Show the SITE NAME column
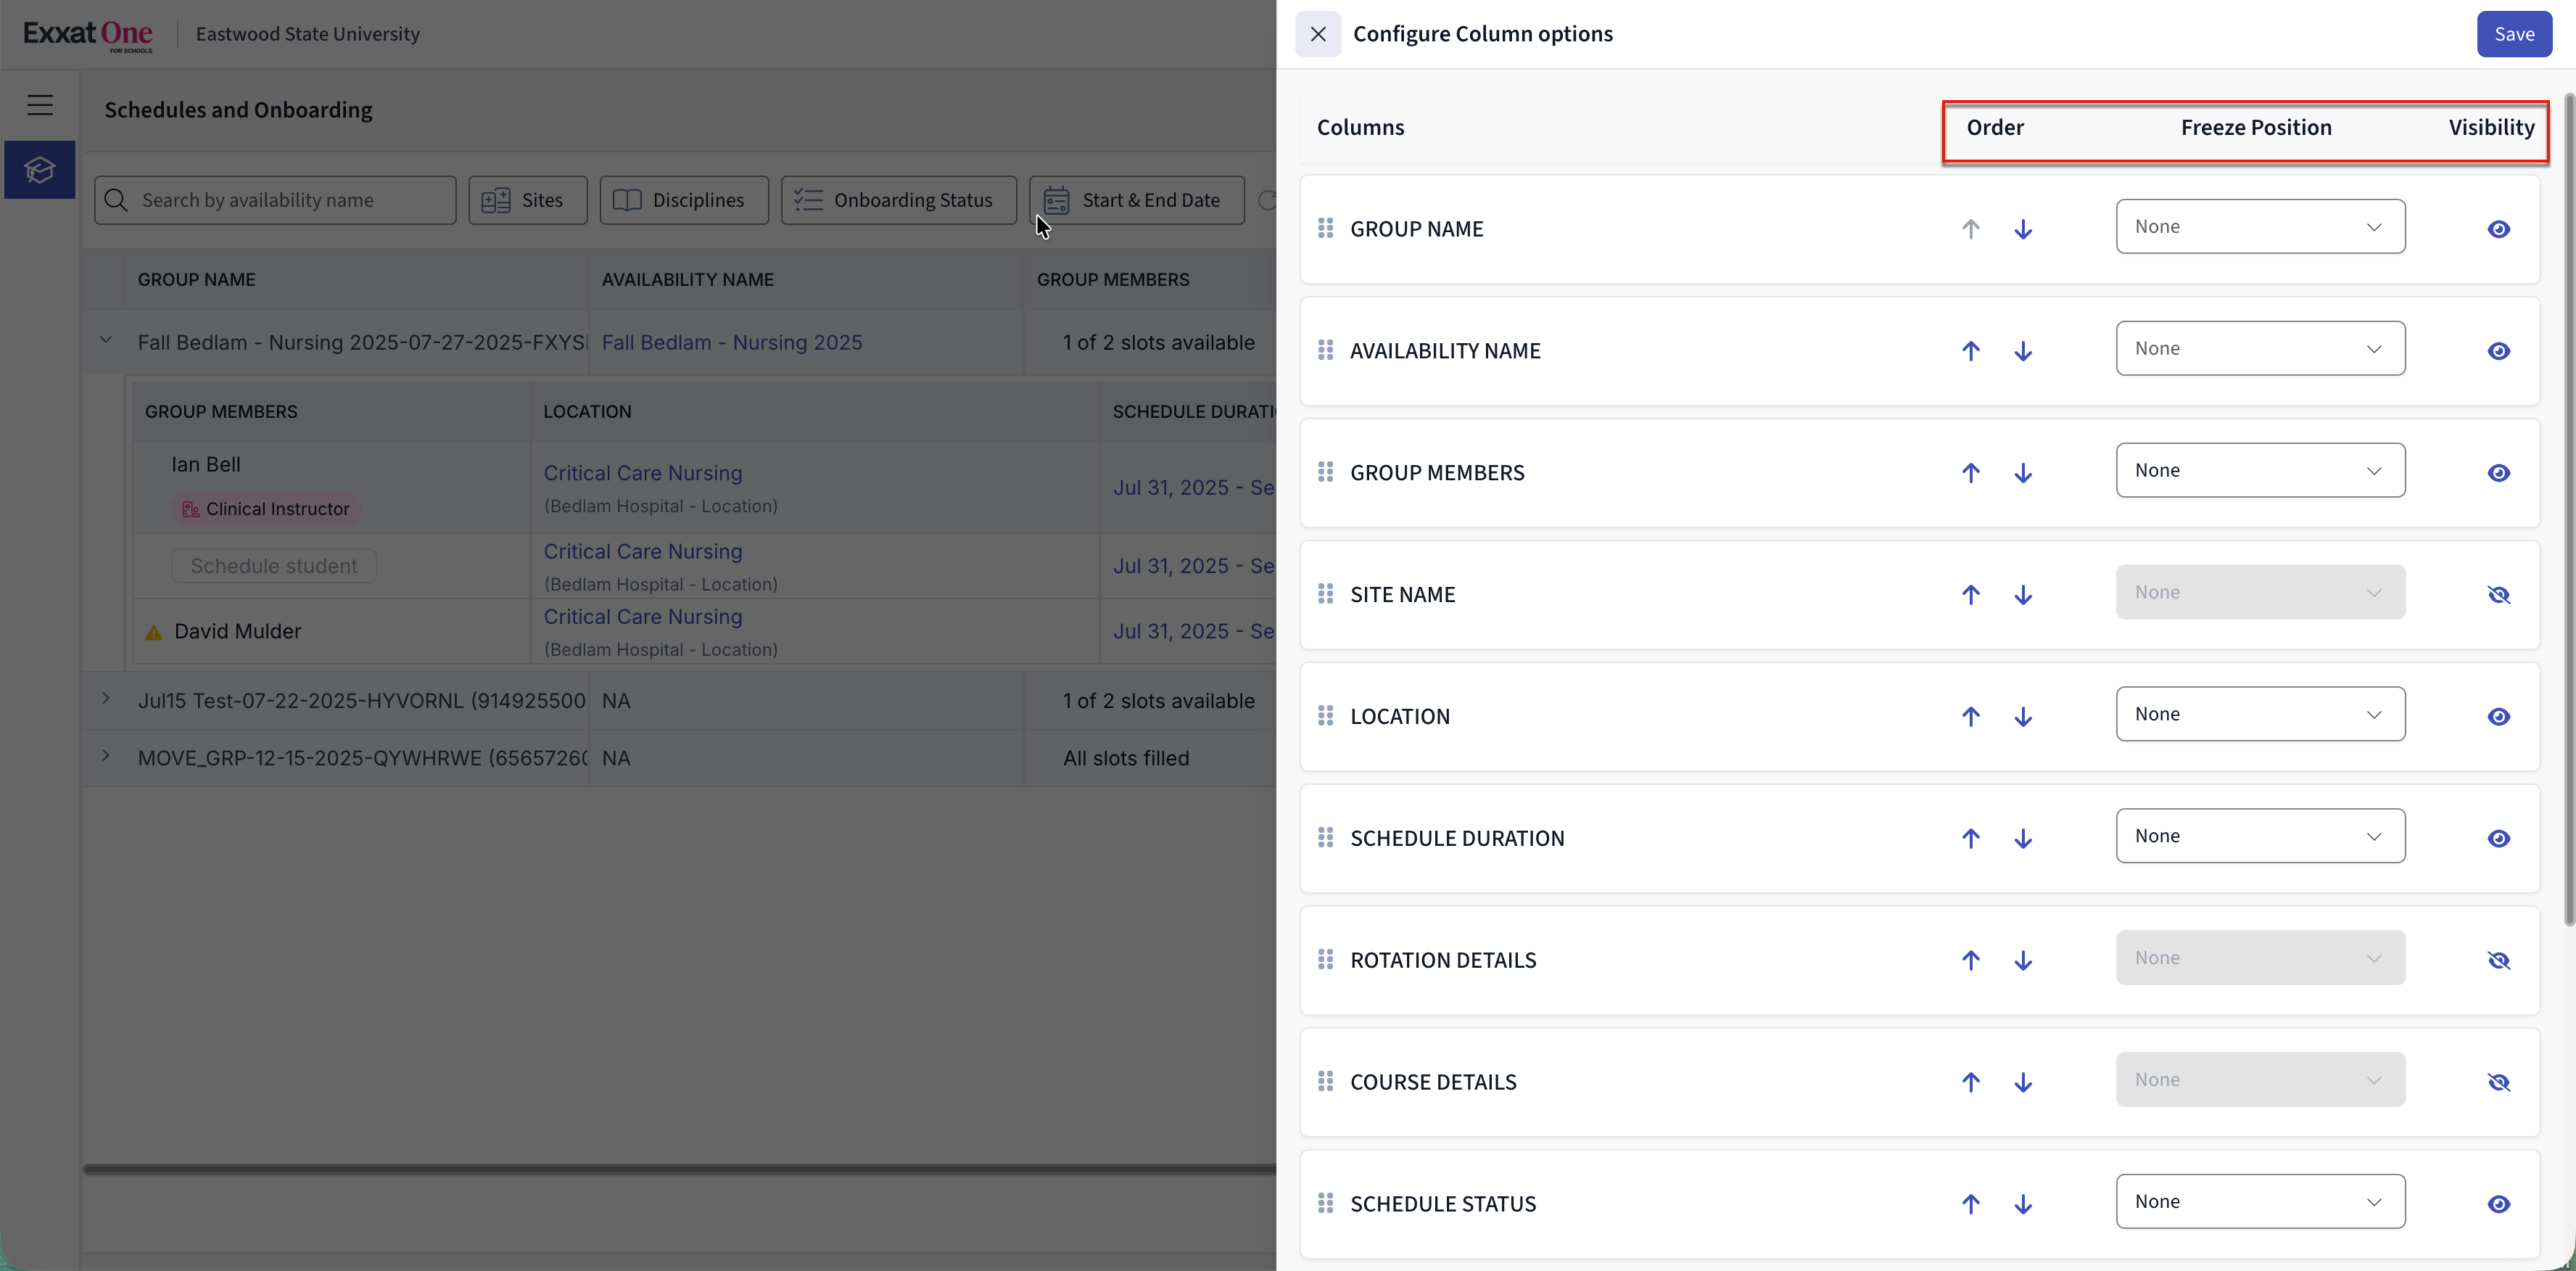 click(2498, 595)
